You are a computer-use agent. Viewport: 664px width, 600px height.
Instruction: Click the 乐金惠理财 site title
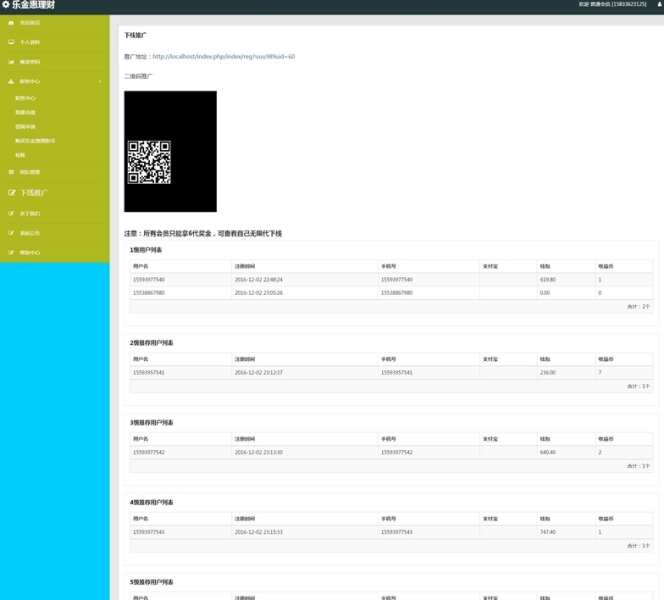pos(33,5)
